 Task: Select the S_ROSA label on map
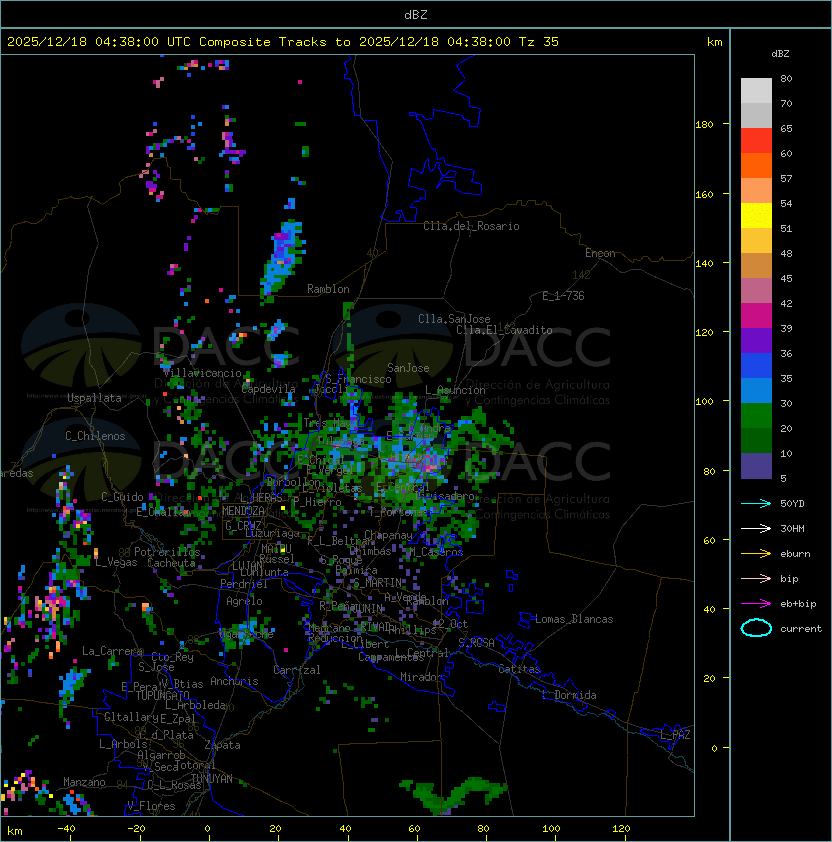(476, 643)
